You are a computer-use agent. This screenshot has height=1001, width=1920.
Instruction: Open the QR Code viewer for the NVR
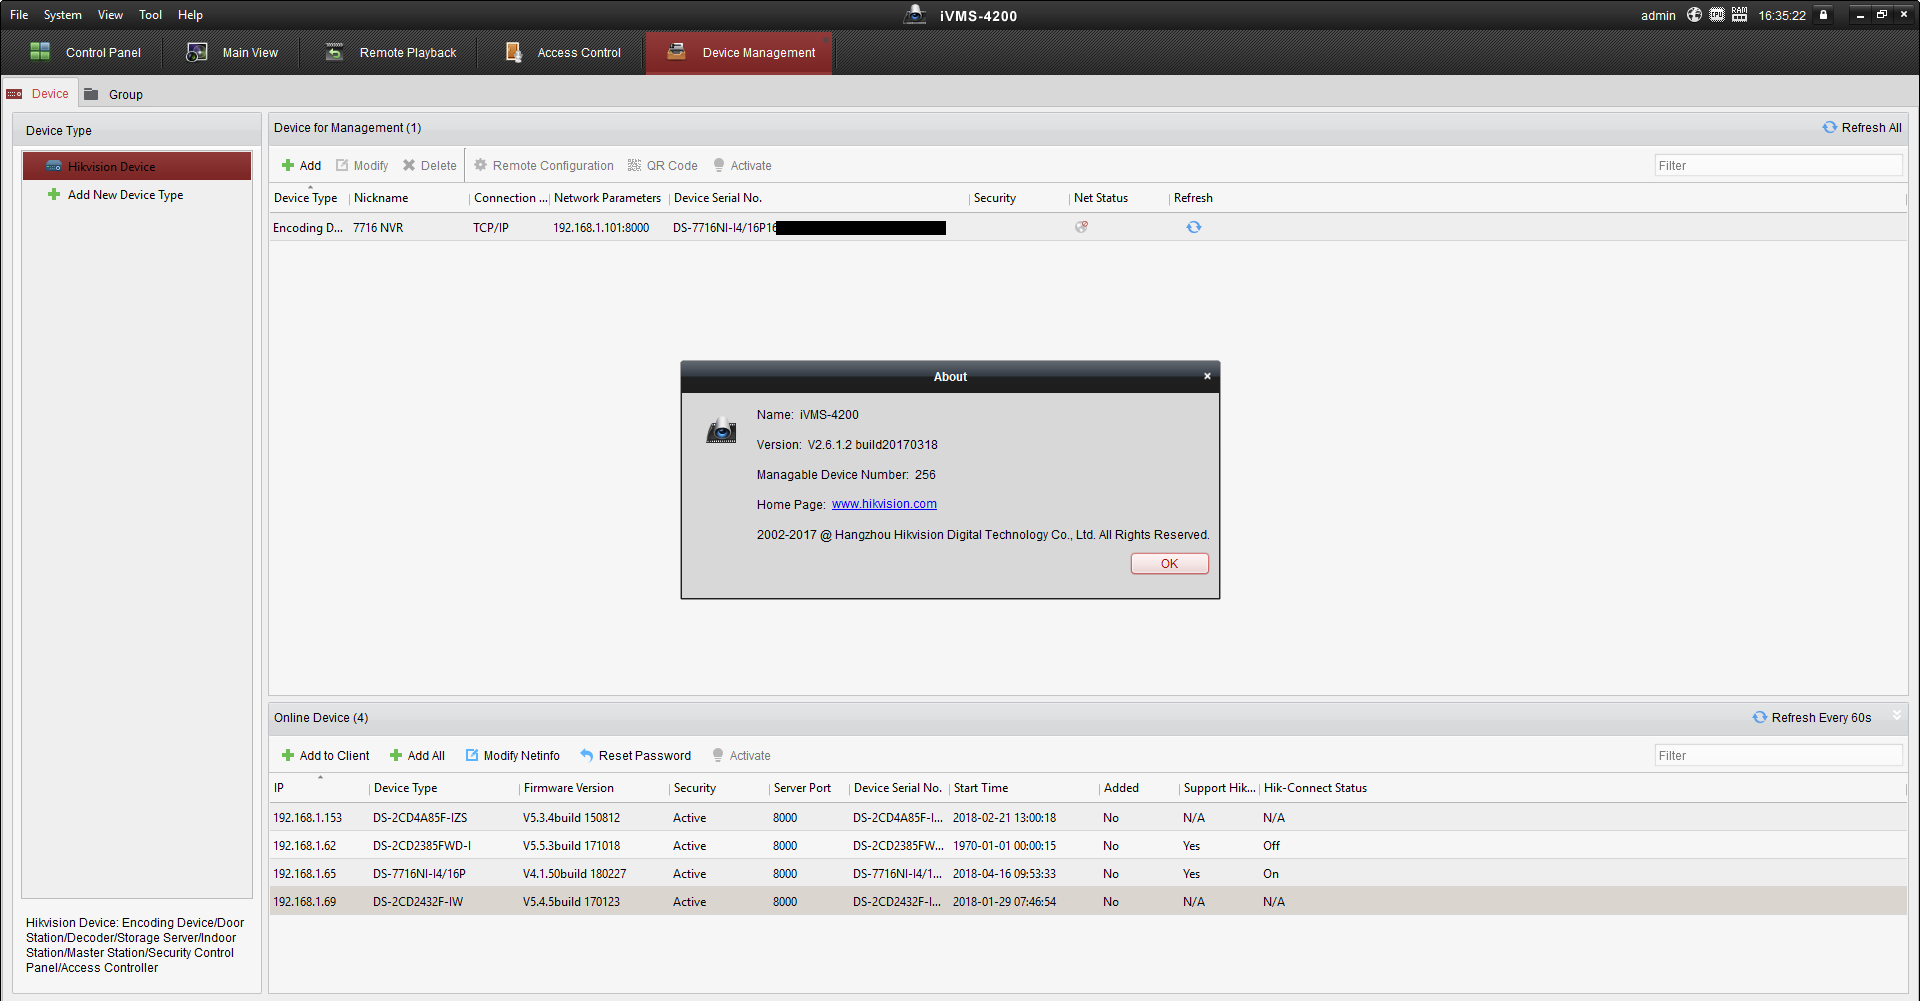coord(662,165)
